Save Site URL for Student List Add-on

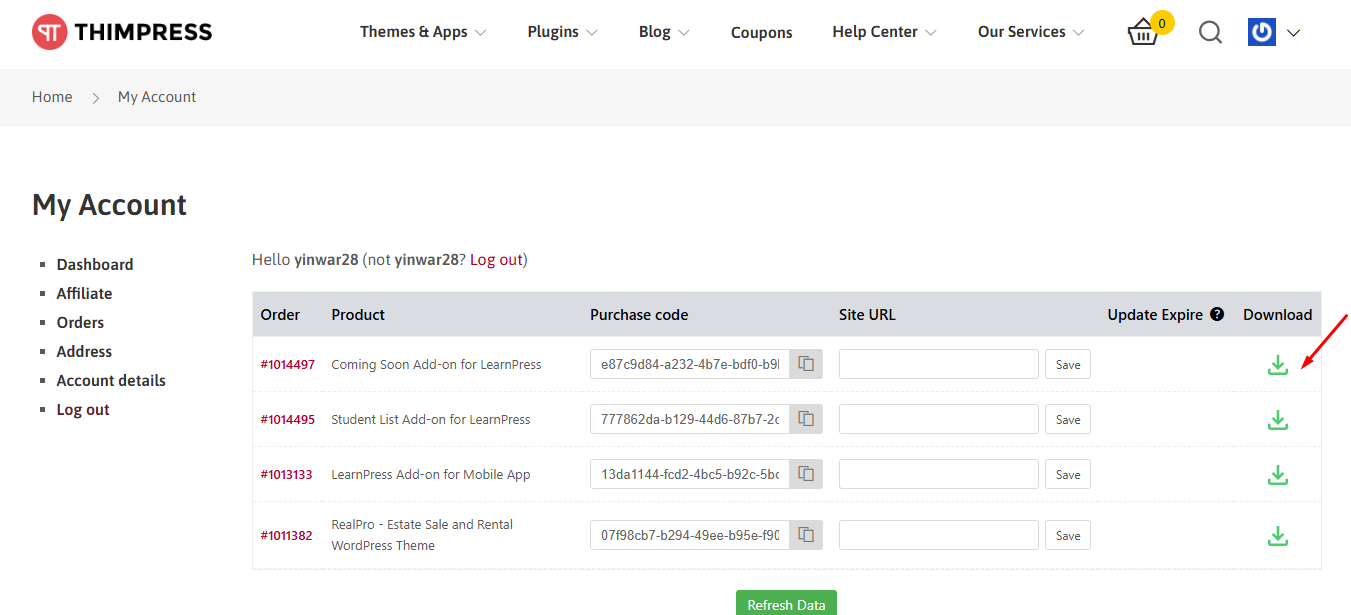tap(1068, 419)
